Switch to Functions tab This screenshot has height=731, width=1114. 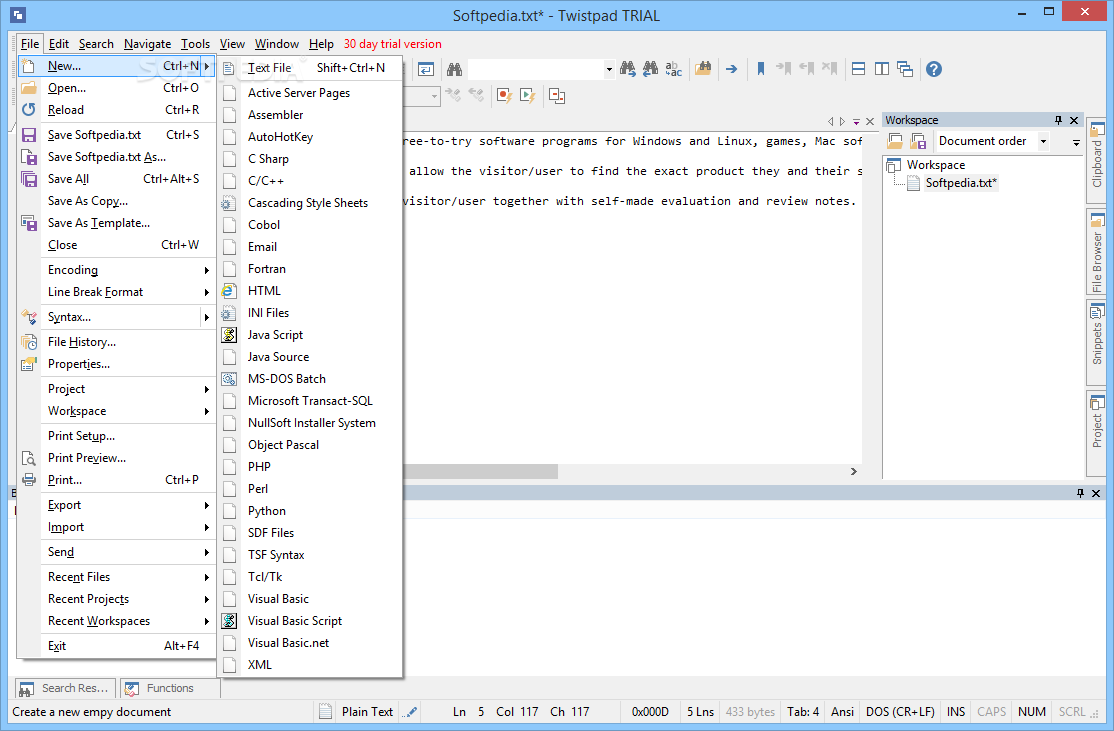click(169, 688)
